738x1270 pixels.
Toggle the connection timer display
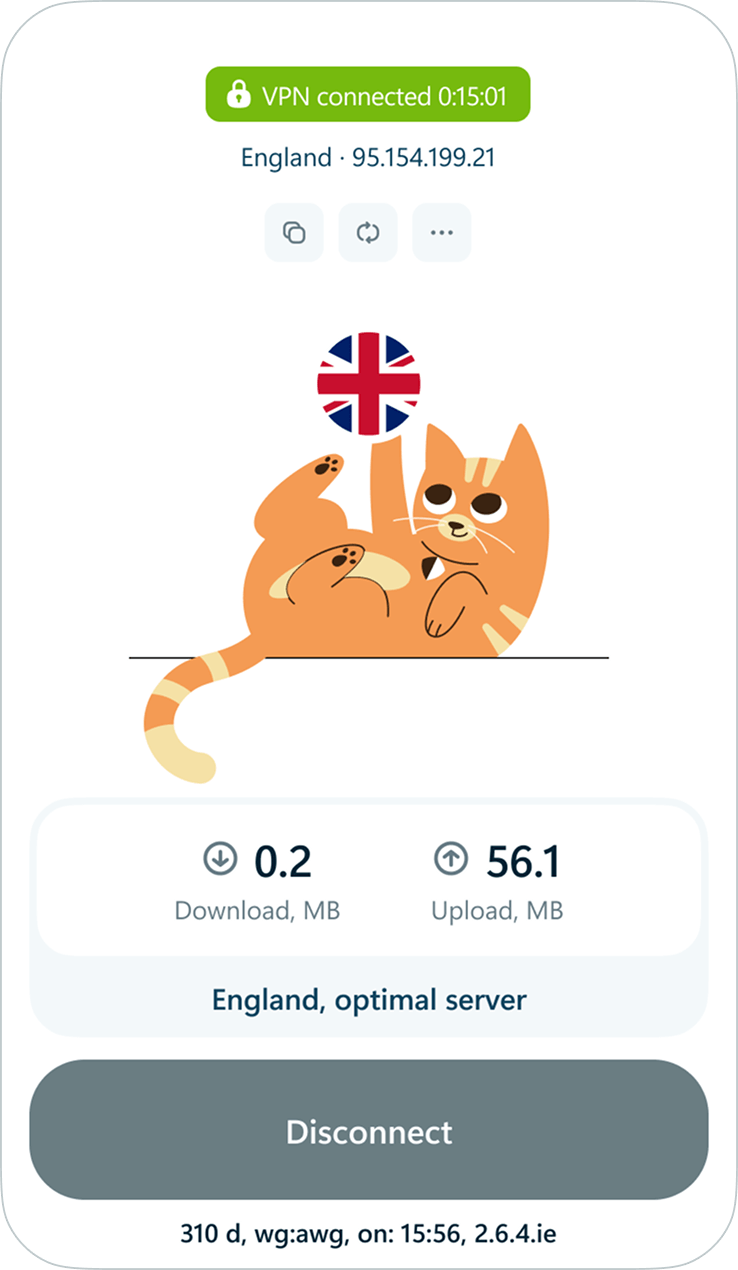(x=470, y=96)
